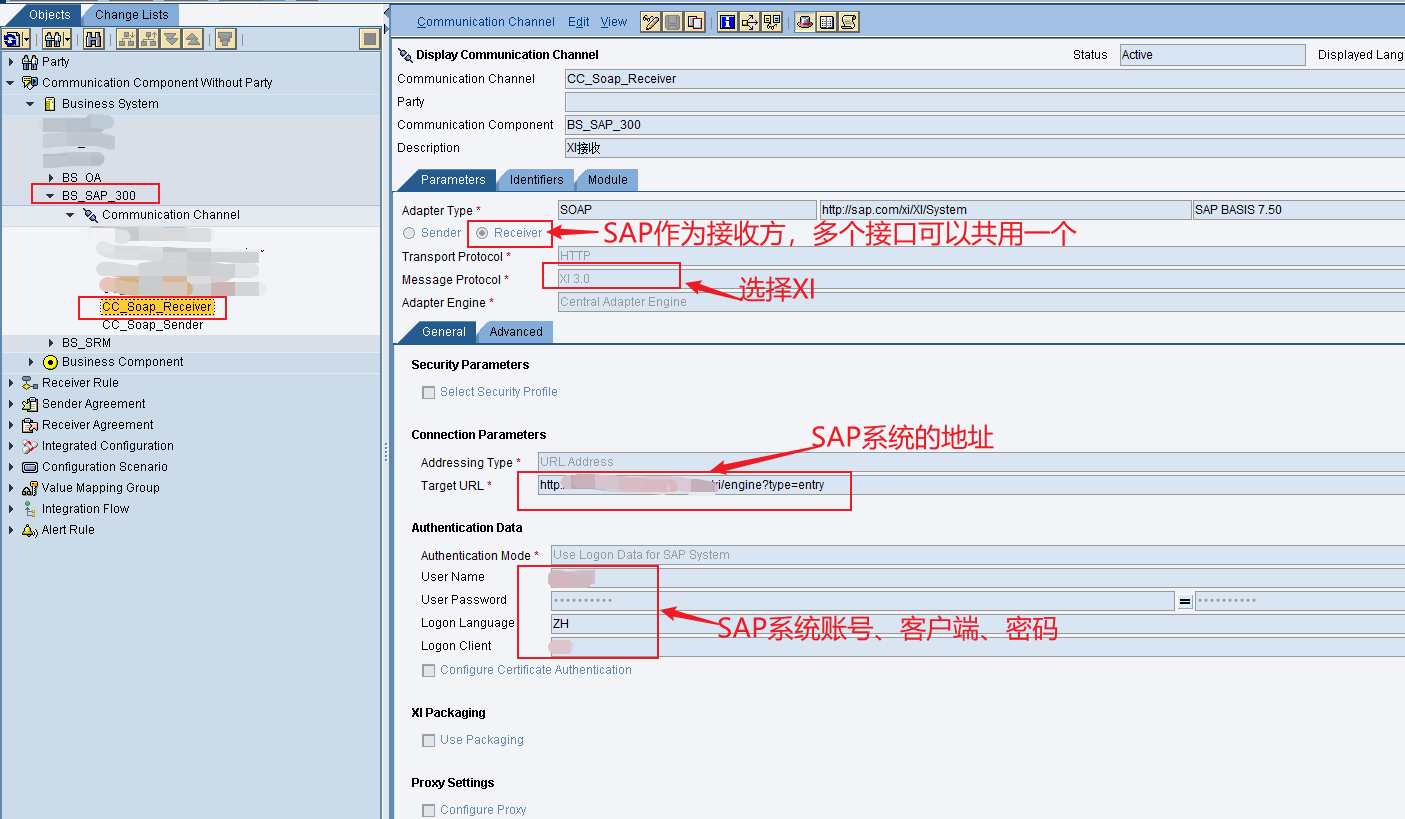Image resolution: width=1405 pixels, height=819 pixels.
Task: Open the Identifiers tab
Action: coord(536,180)
